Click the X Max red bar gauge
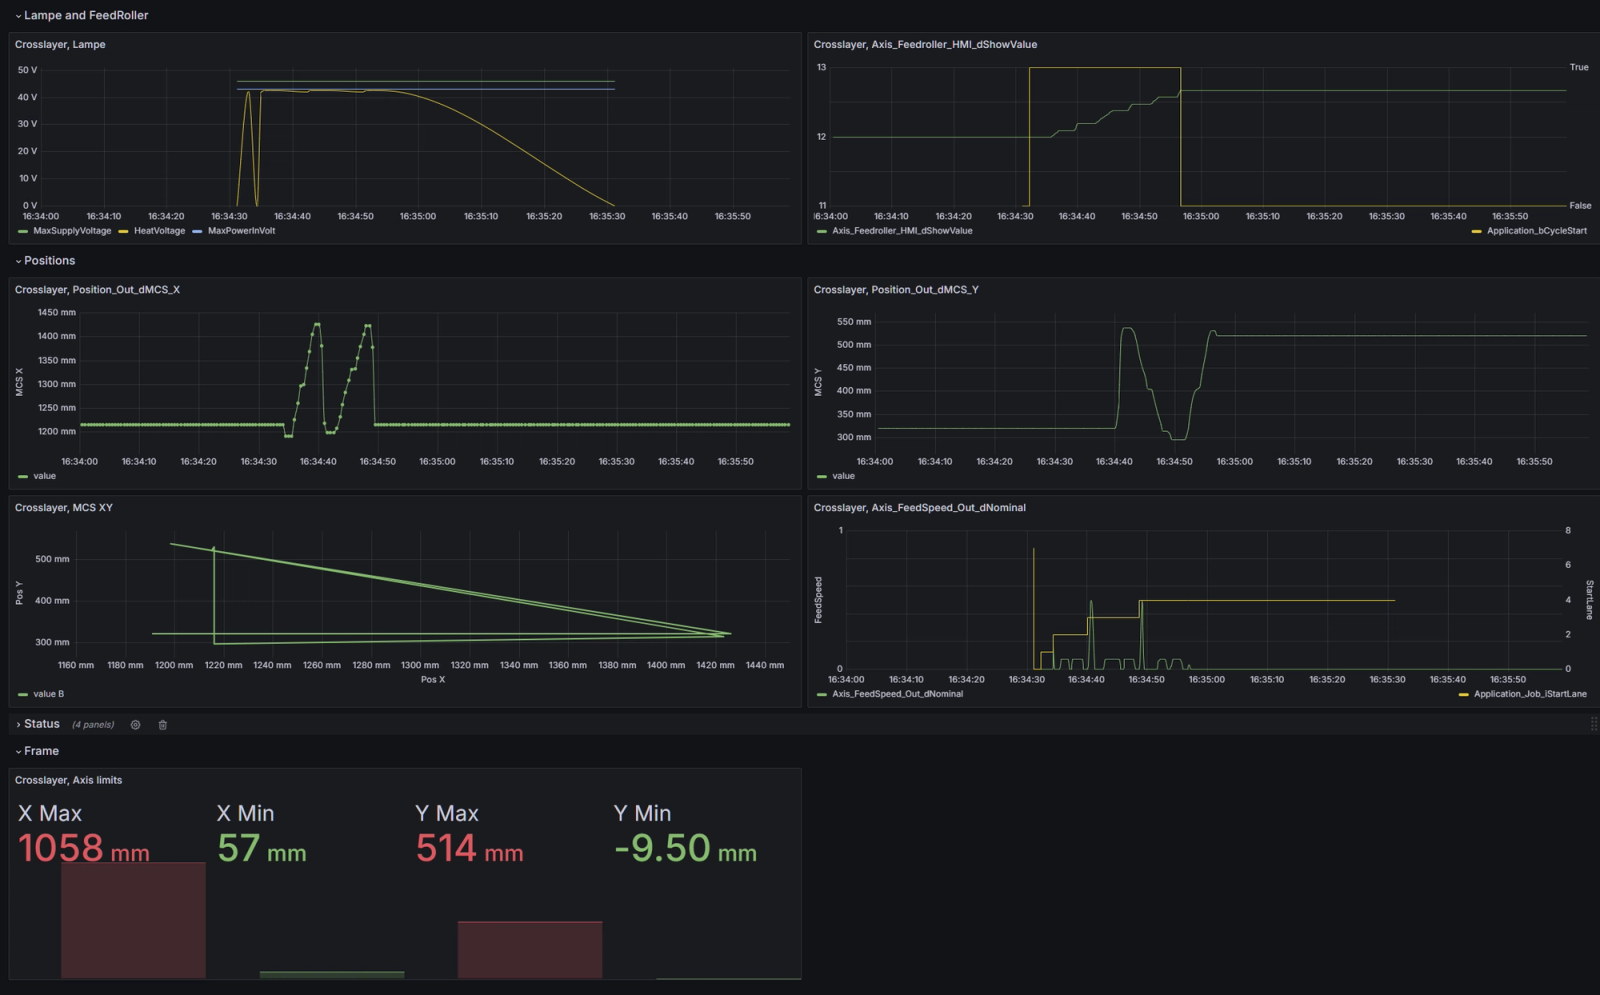The height and width of the screenshot is (995, 1600). tap(133, 920)
